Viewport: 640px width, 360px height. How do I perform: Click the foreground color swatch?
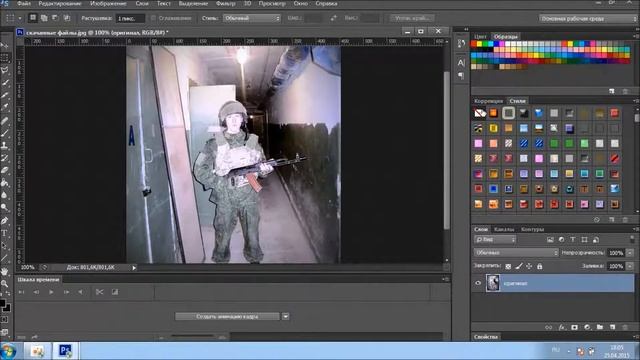[2, 303]
